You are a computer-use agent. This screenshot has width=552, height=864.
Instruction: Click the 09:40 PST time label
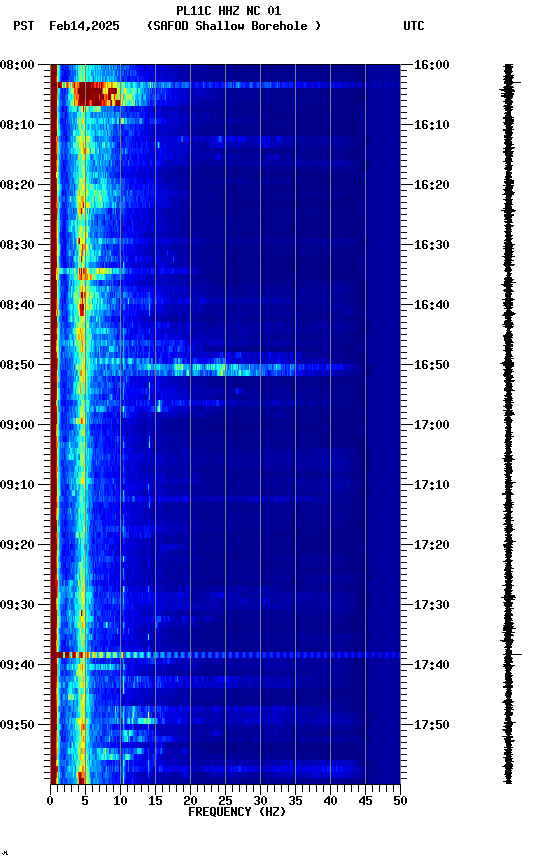[x=17, y=665]
